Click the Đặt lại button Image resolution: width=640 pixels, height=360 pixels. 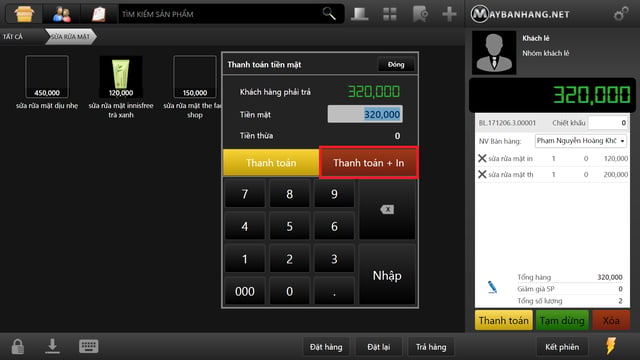[378, 347]
